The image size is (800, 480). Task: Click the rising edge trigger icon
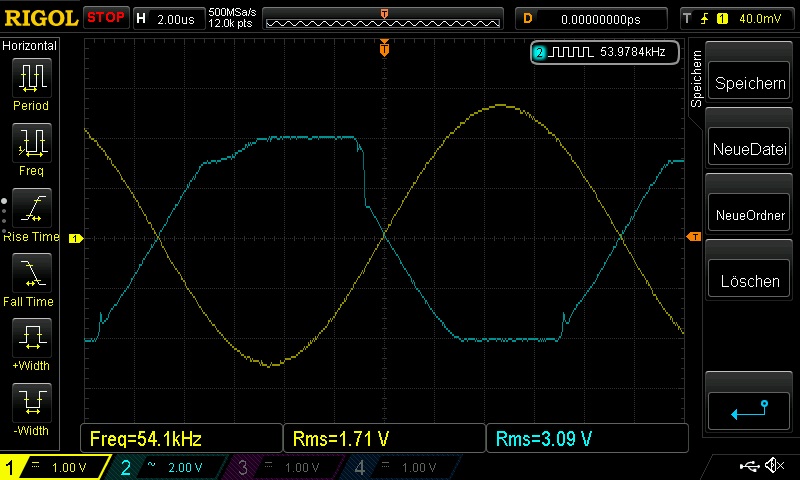pyautogui.click(x=705, y=19)
